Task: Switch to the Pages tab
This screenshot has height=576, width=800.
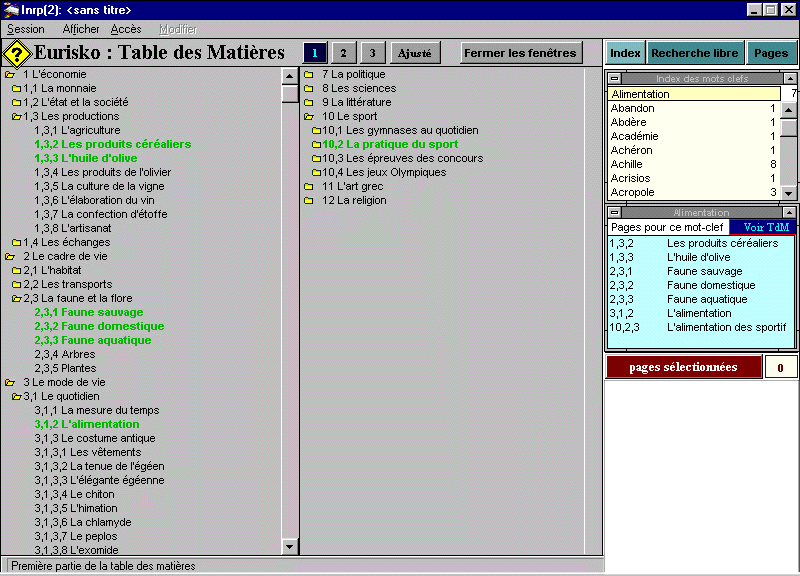Action: 770,53
